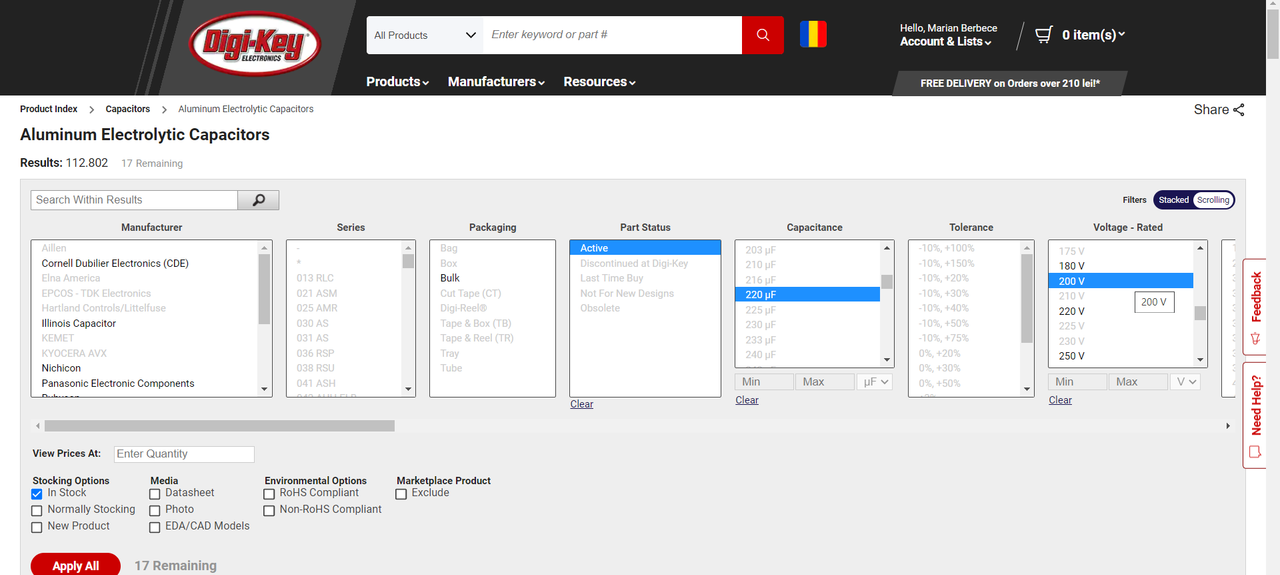Open the Need Help side tab

[x=1256, y=415]
